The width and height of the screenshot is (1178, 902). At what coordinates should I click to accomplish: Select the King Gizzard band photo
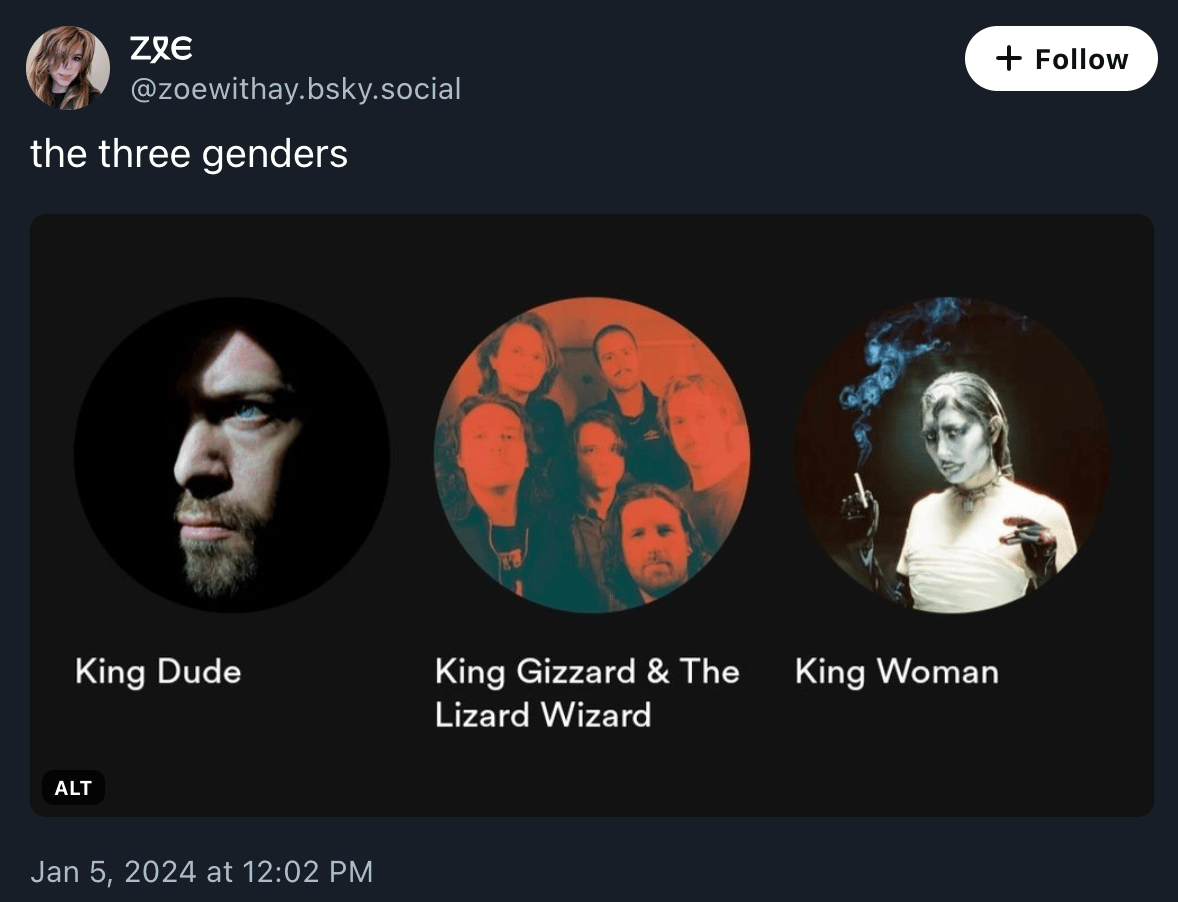click(x=592, y=455)
